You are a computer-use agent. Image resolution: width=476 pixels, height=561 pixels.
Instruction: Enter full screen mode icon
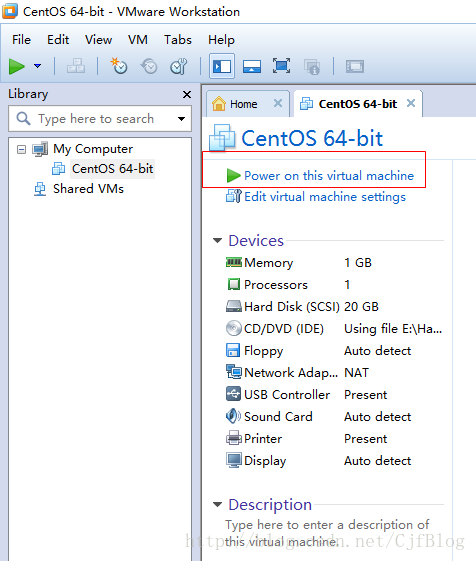coord(282,66)
